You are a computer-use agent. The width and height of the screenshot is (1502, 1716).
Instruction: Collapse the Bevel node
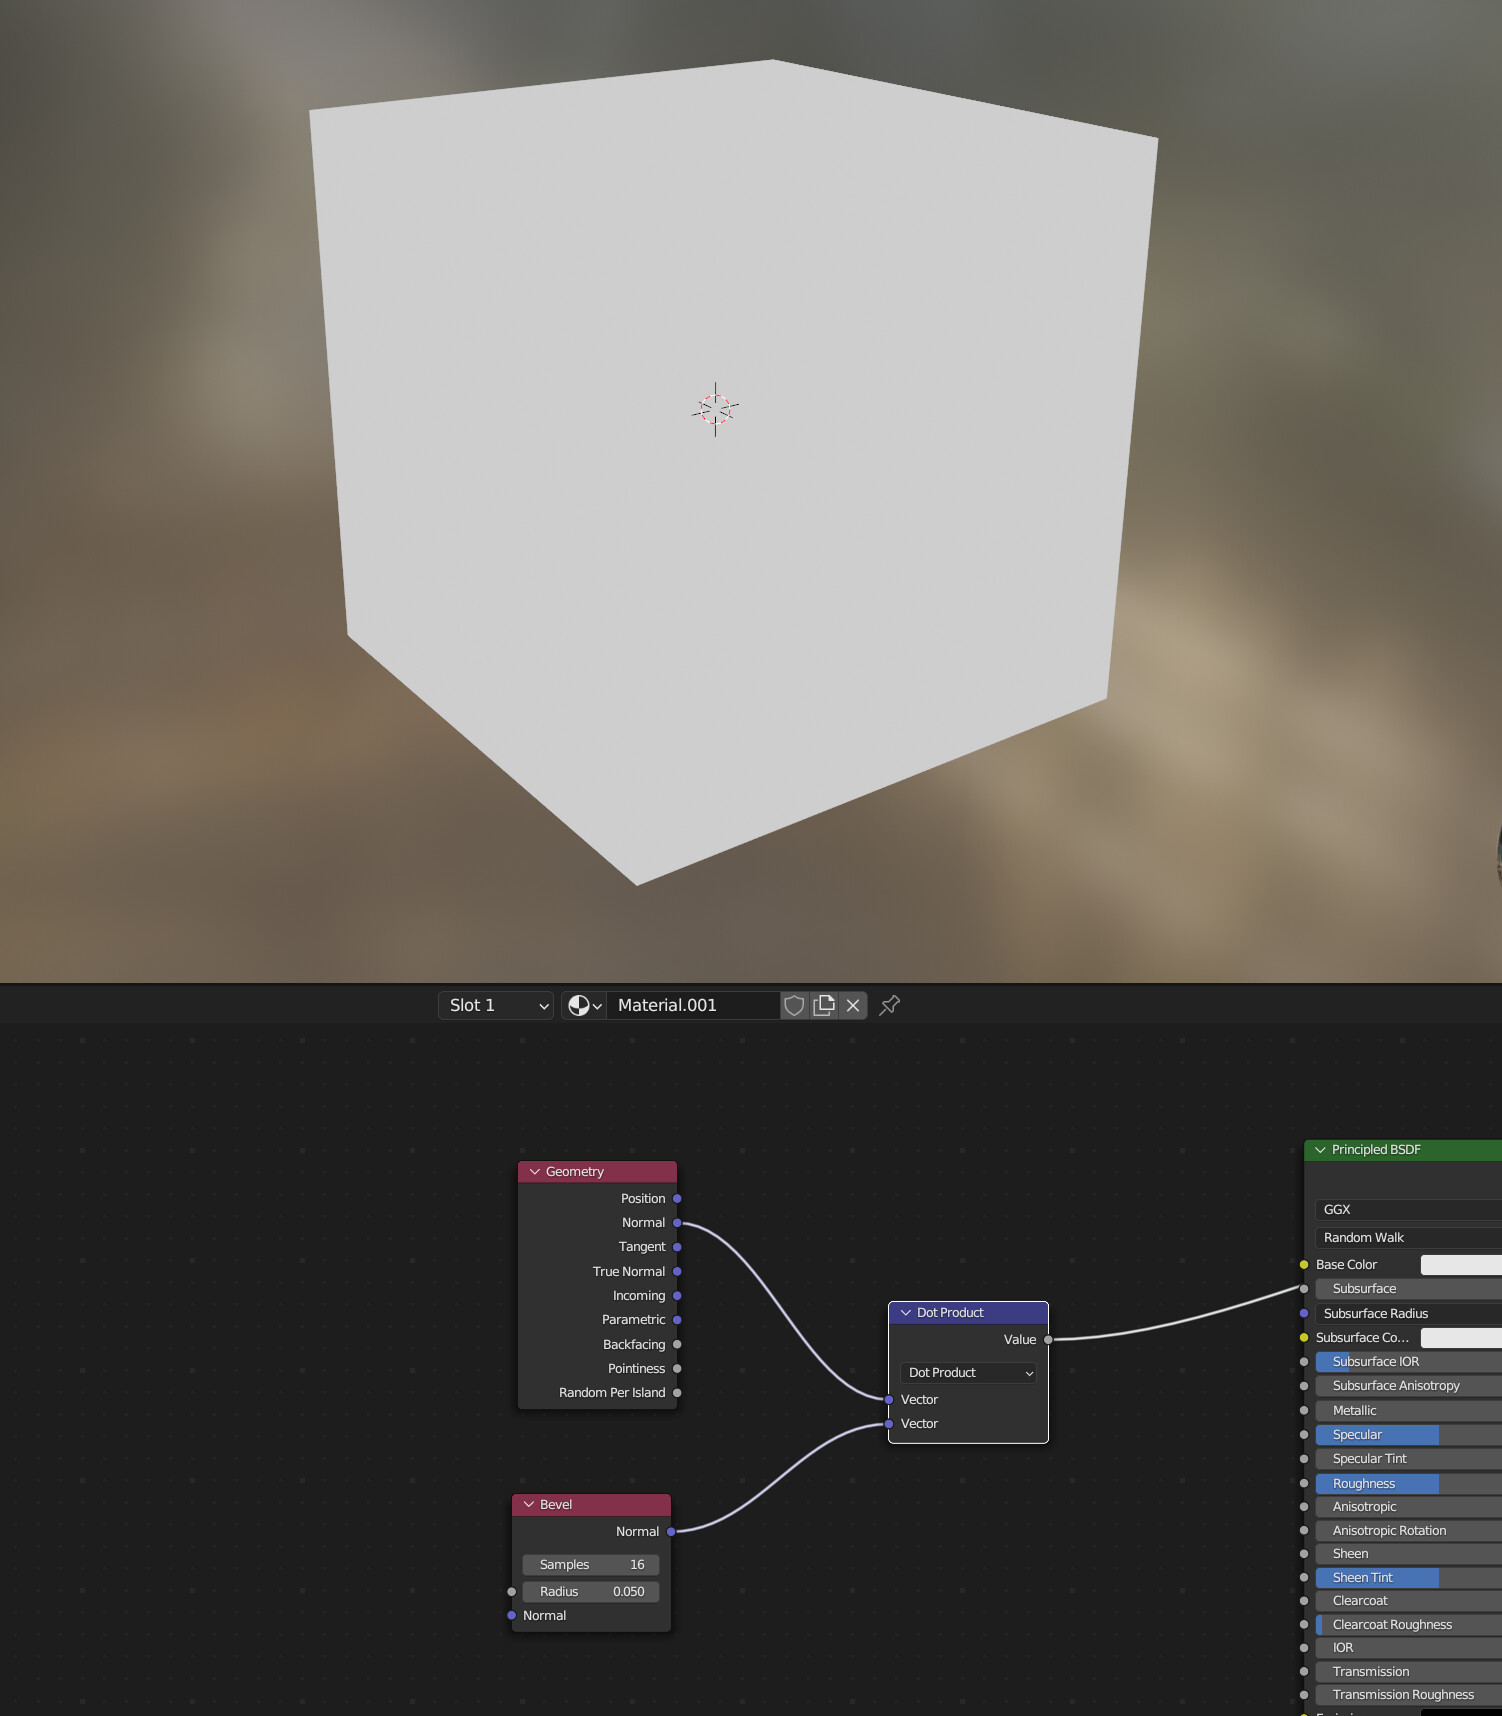click(529, 1504)
